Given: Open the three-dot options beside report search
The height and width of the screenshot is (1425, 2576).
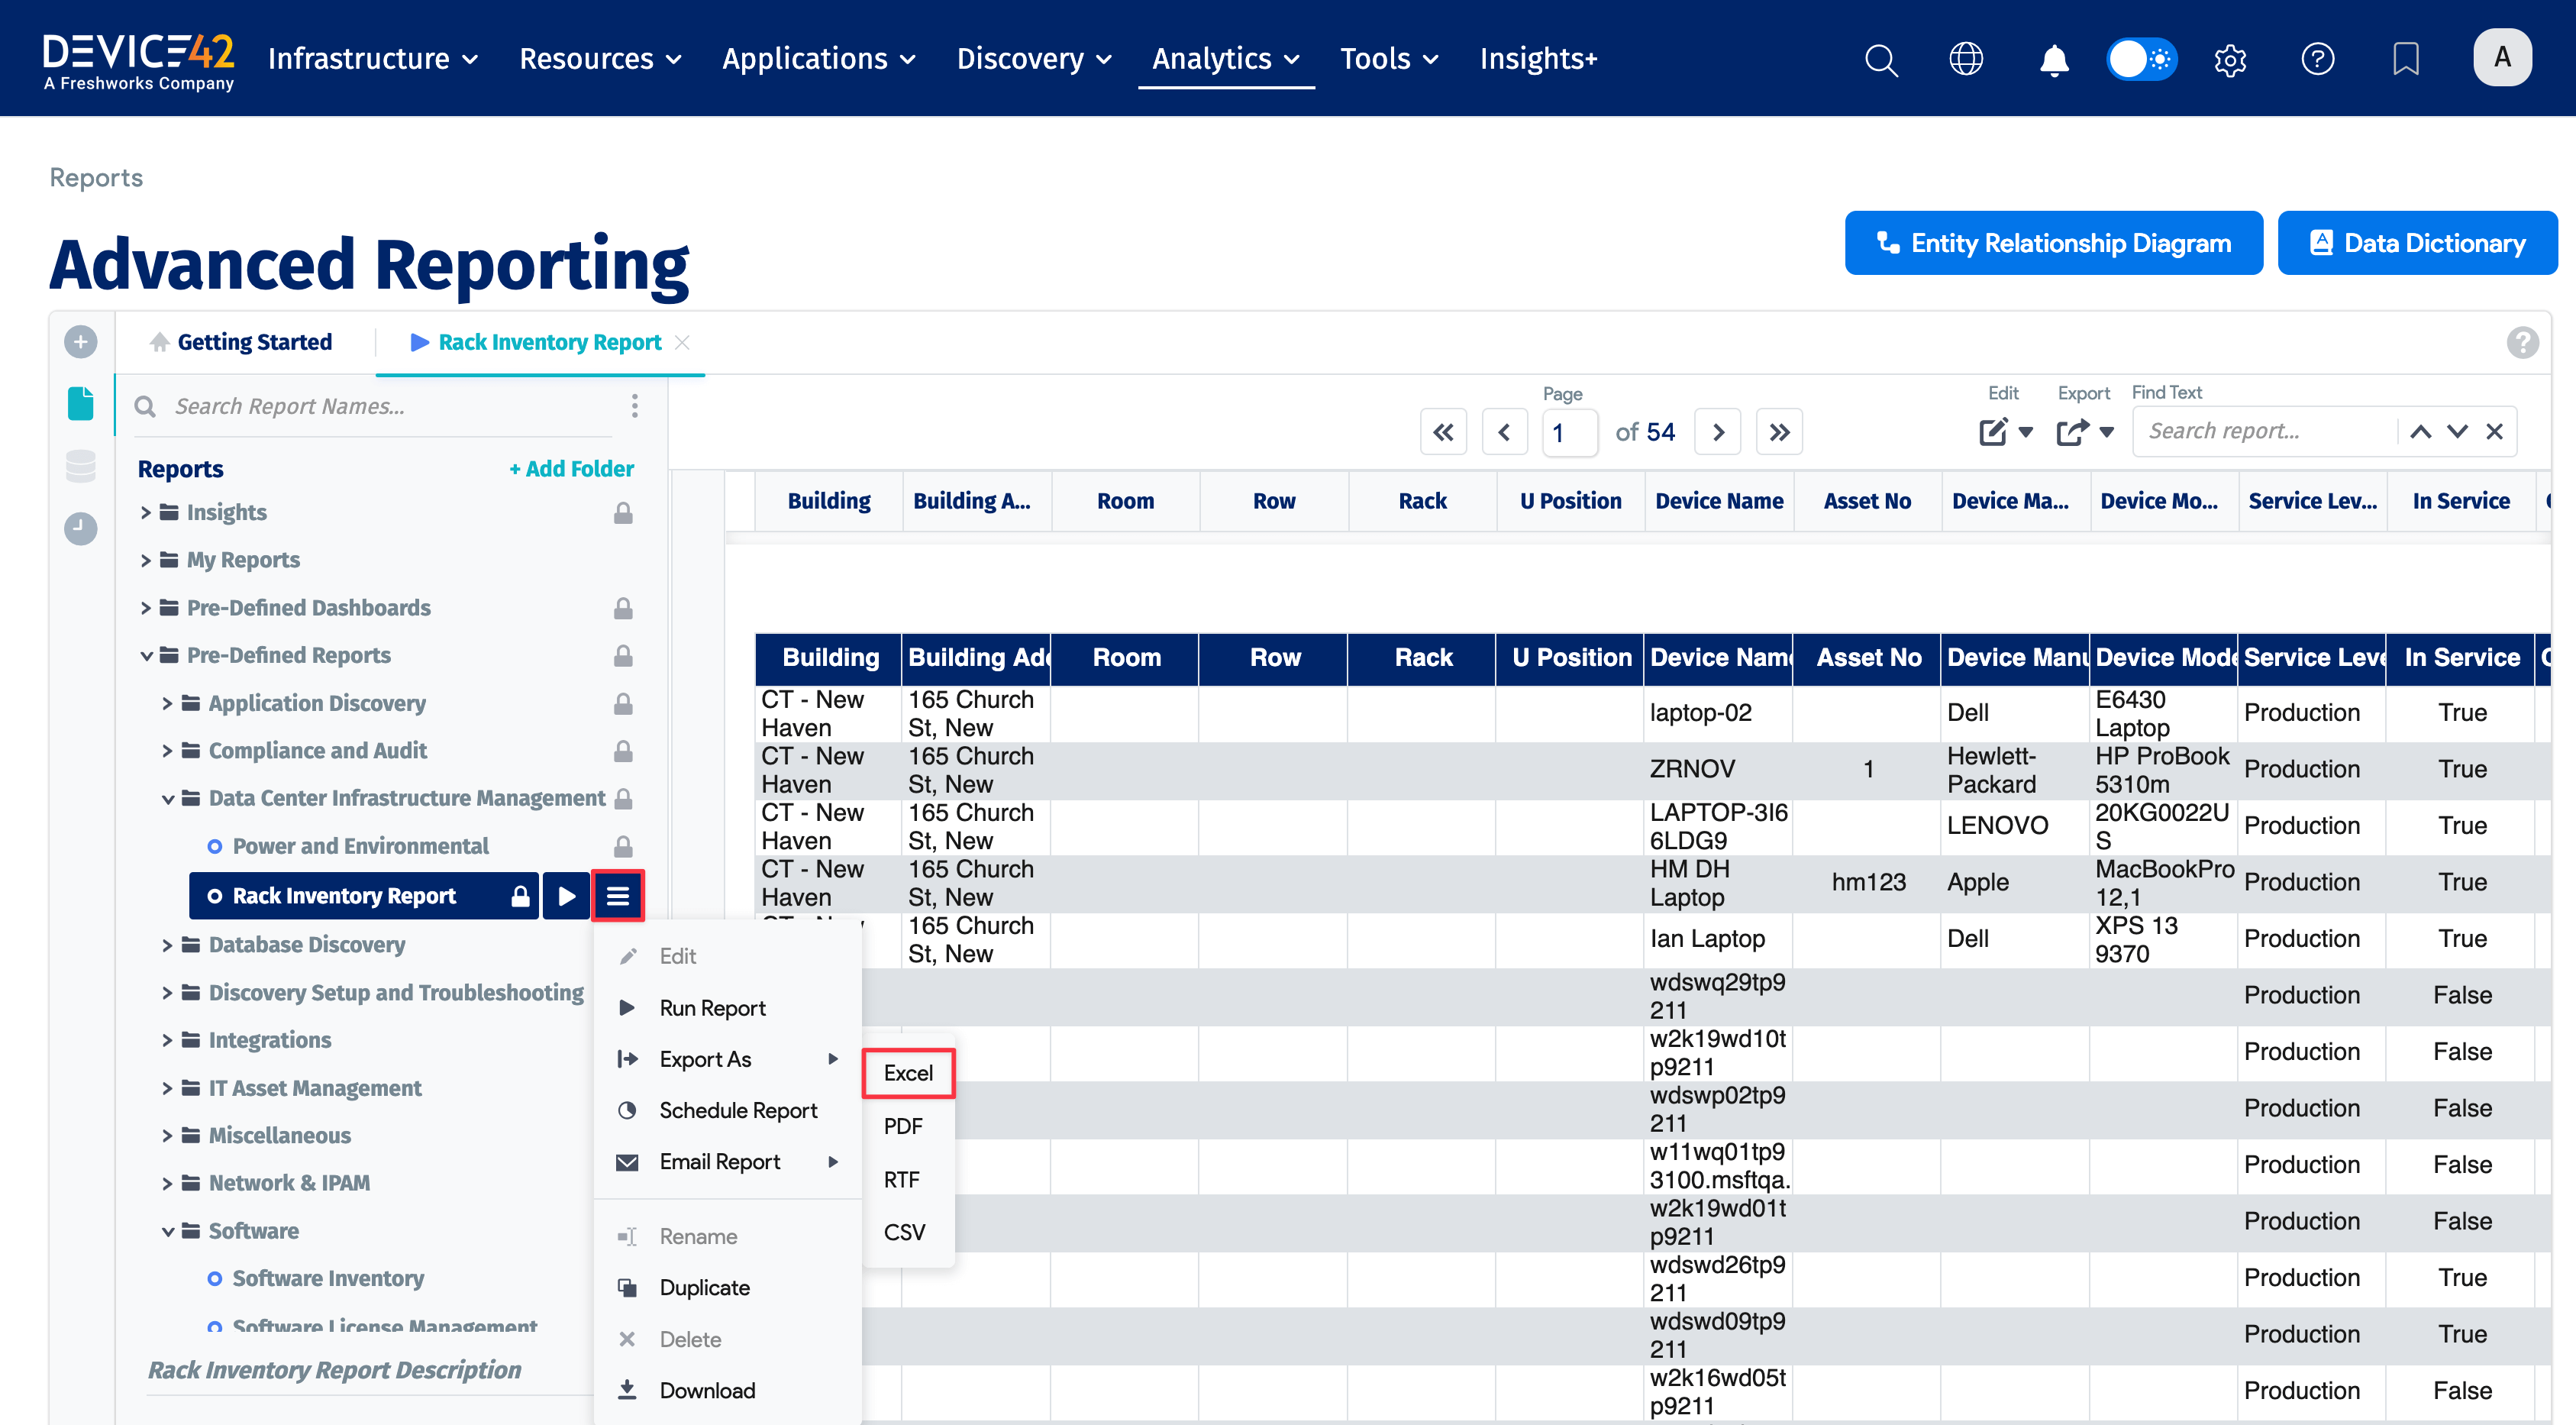Looking at the screenshot, I should coord(634,406).
